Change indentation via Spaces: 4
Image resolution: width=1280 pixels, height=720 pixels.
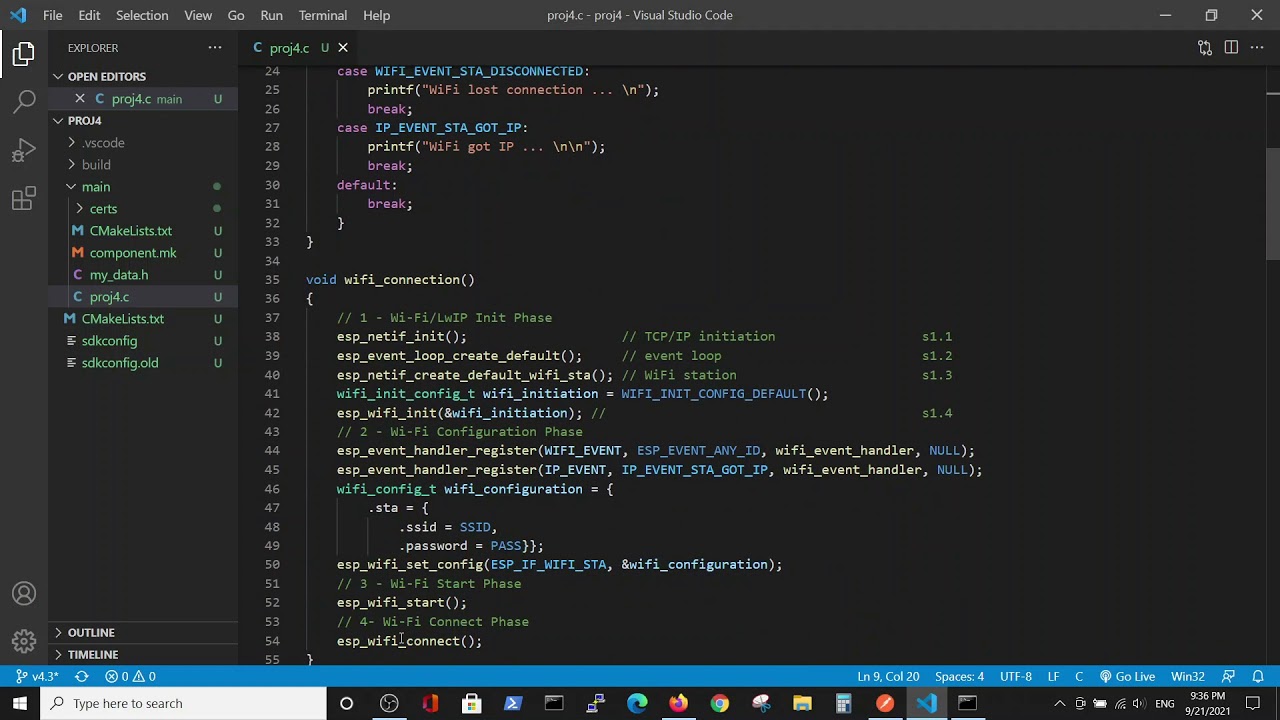(959, 677)
